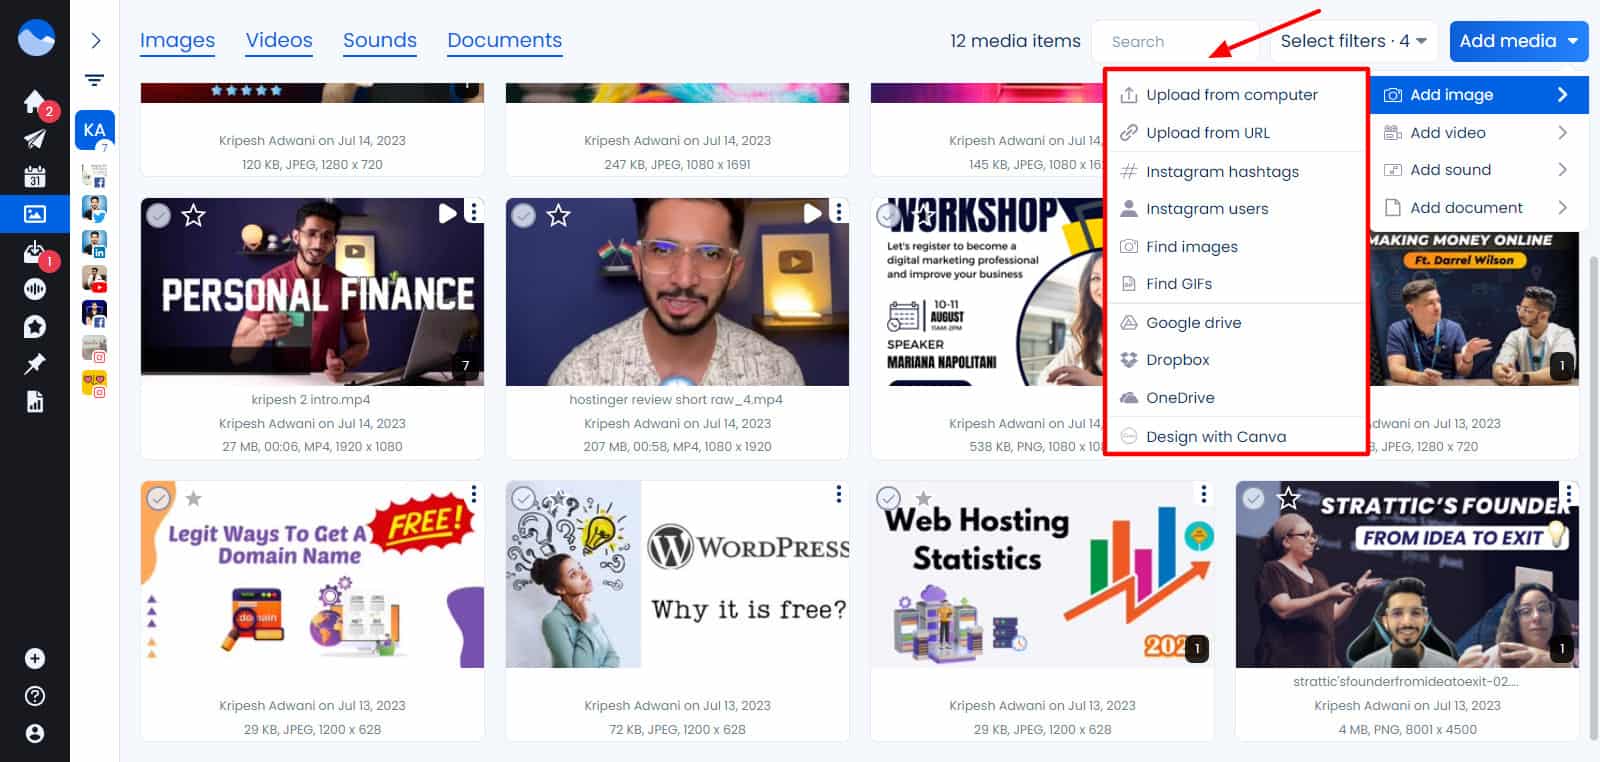The width and height of the screenshot is (1600, 762).
Task: Open the reports chart document icon
Action: pos(34,402)
